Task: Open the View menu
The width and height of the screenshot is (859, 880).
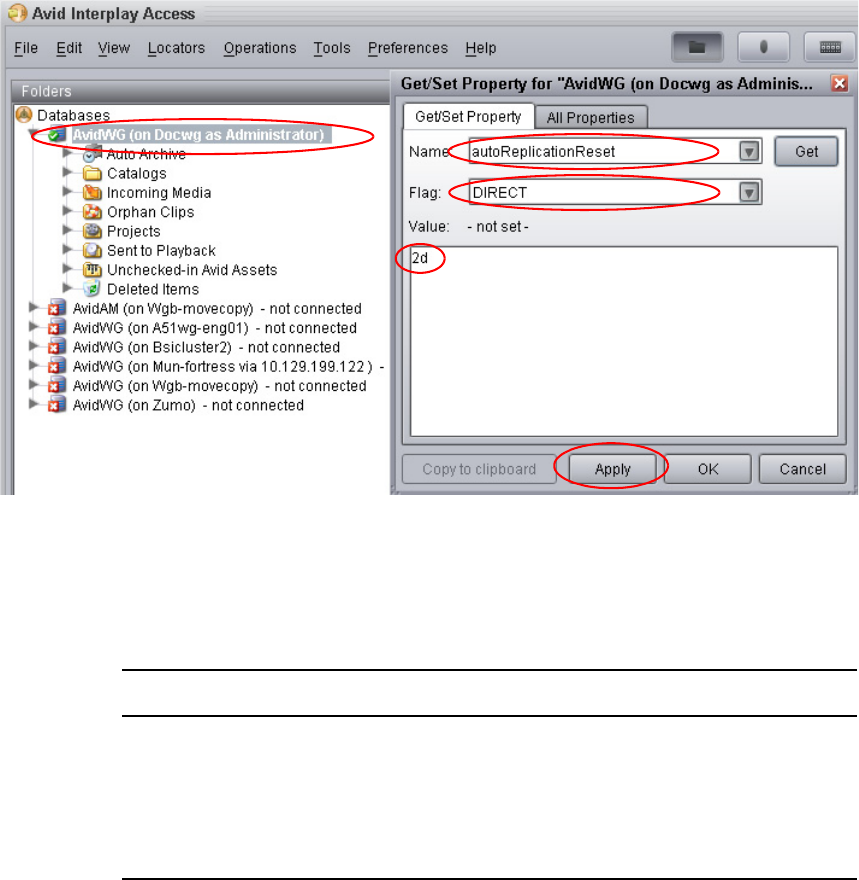Action: 114,48
